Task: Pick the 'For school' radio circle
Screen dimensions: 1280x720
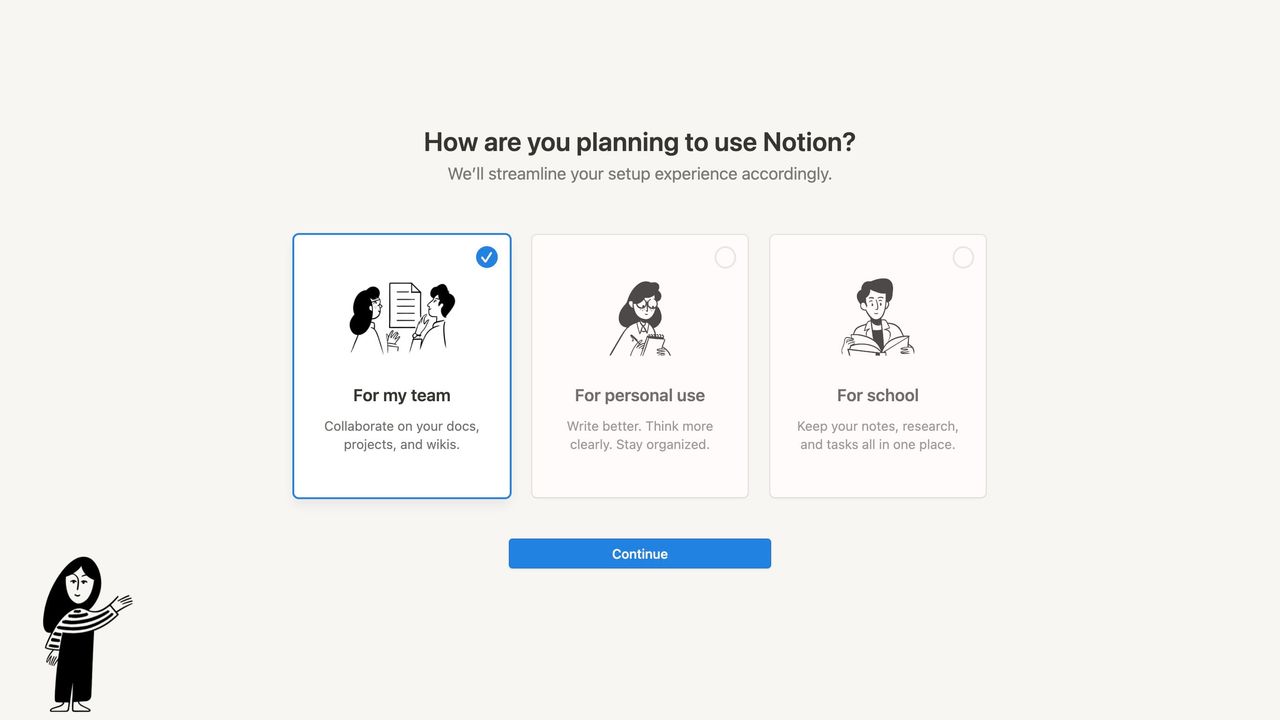Action: [x=963, y=257]
